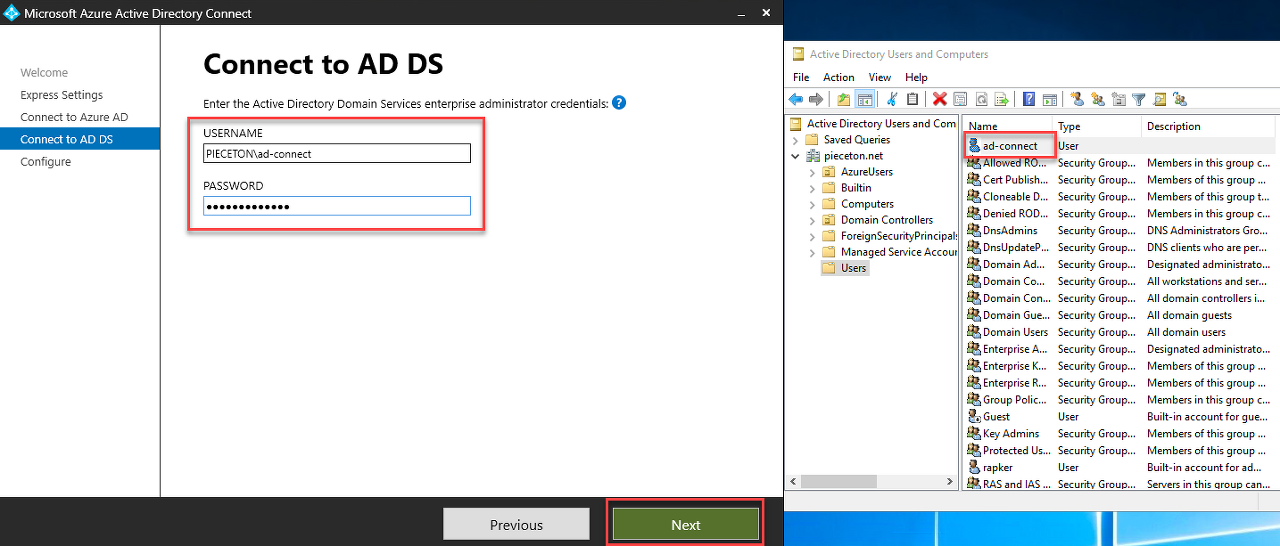This screenshot has width=1280, height=546.
Task: Click the Refresh toolbar icon
Action: 981,99
